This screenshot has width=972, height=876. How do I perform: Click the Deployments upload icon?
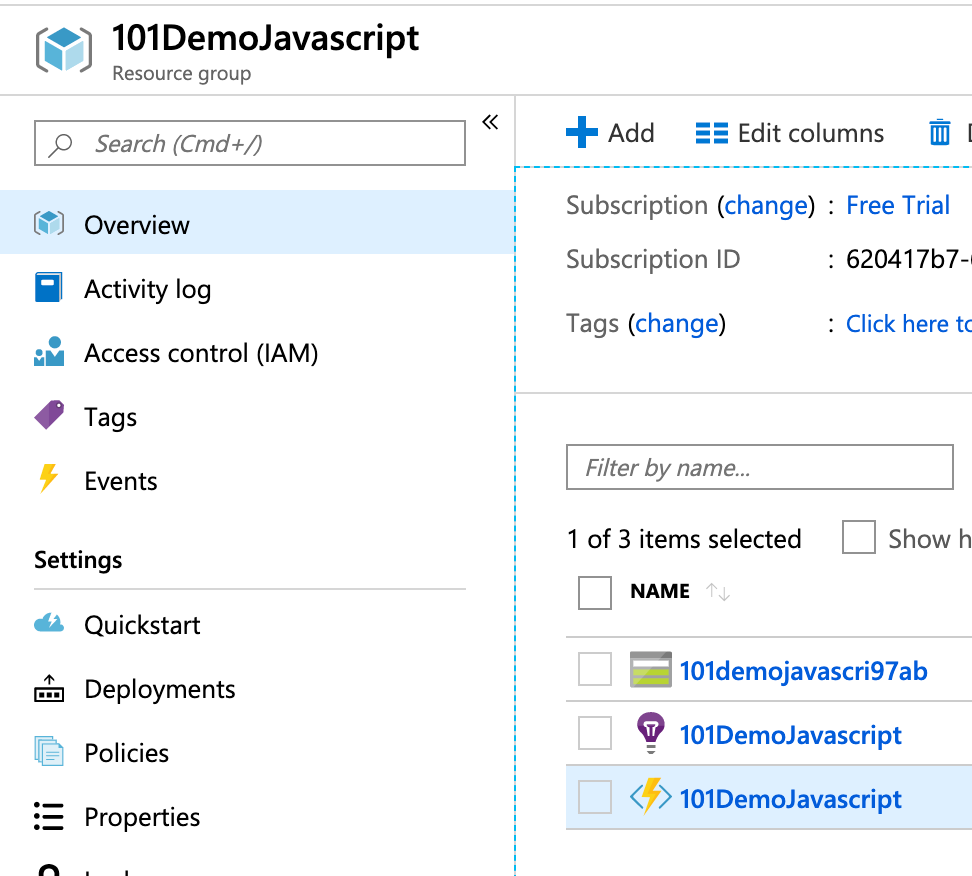pos(49,688)
